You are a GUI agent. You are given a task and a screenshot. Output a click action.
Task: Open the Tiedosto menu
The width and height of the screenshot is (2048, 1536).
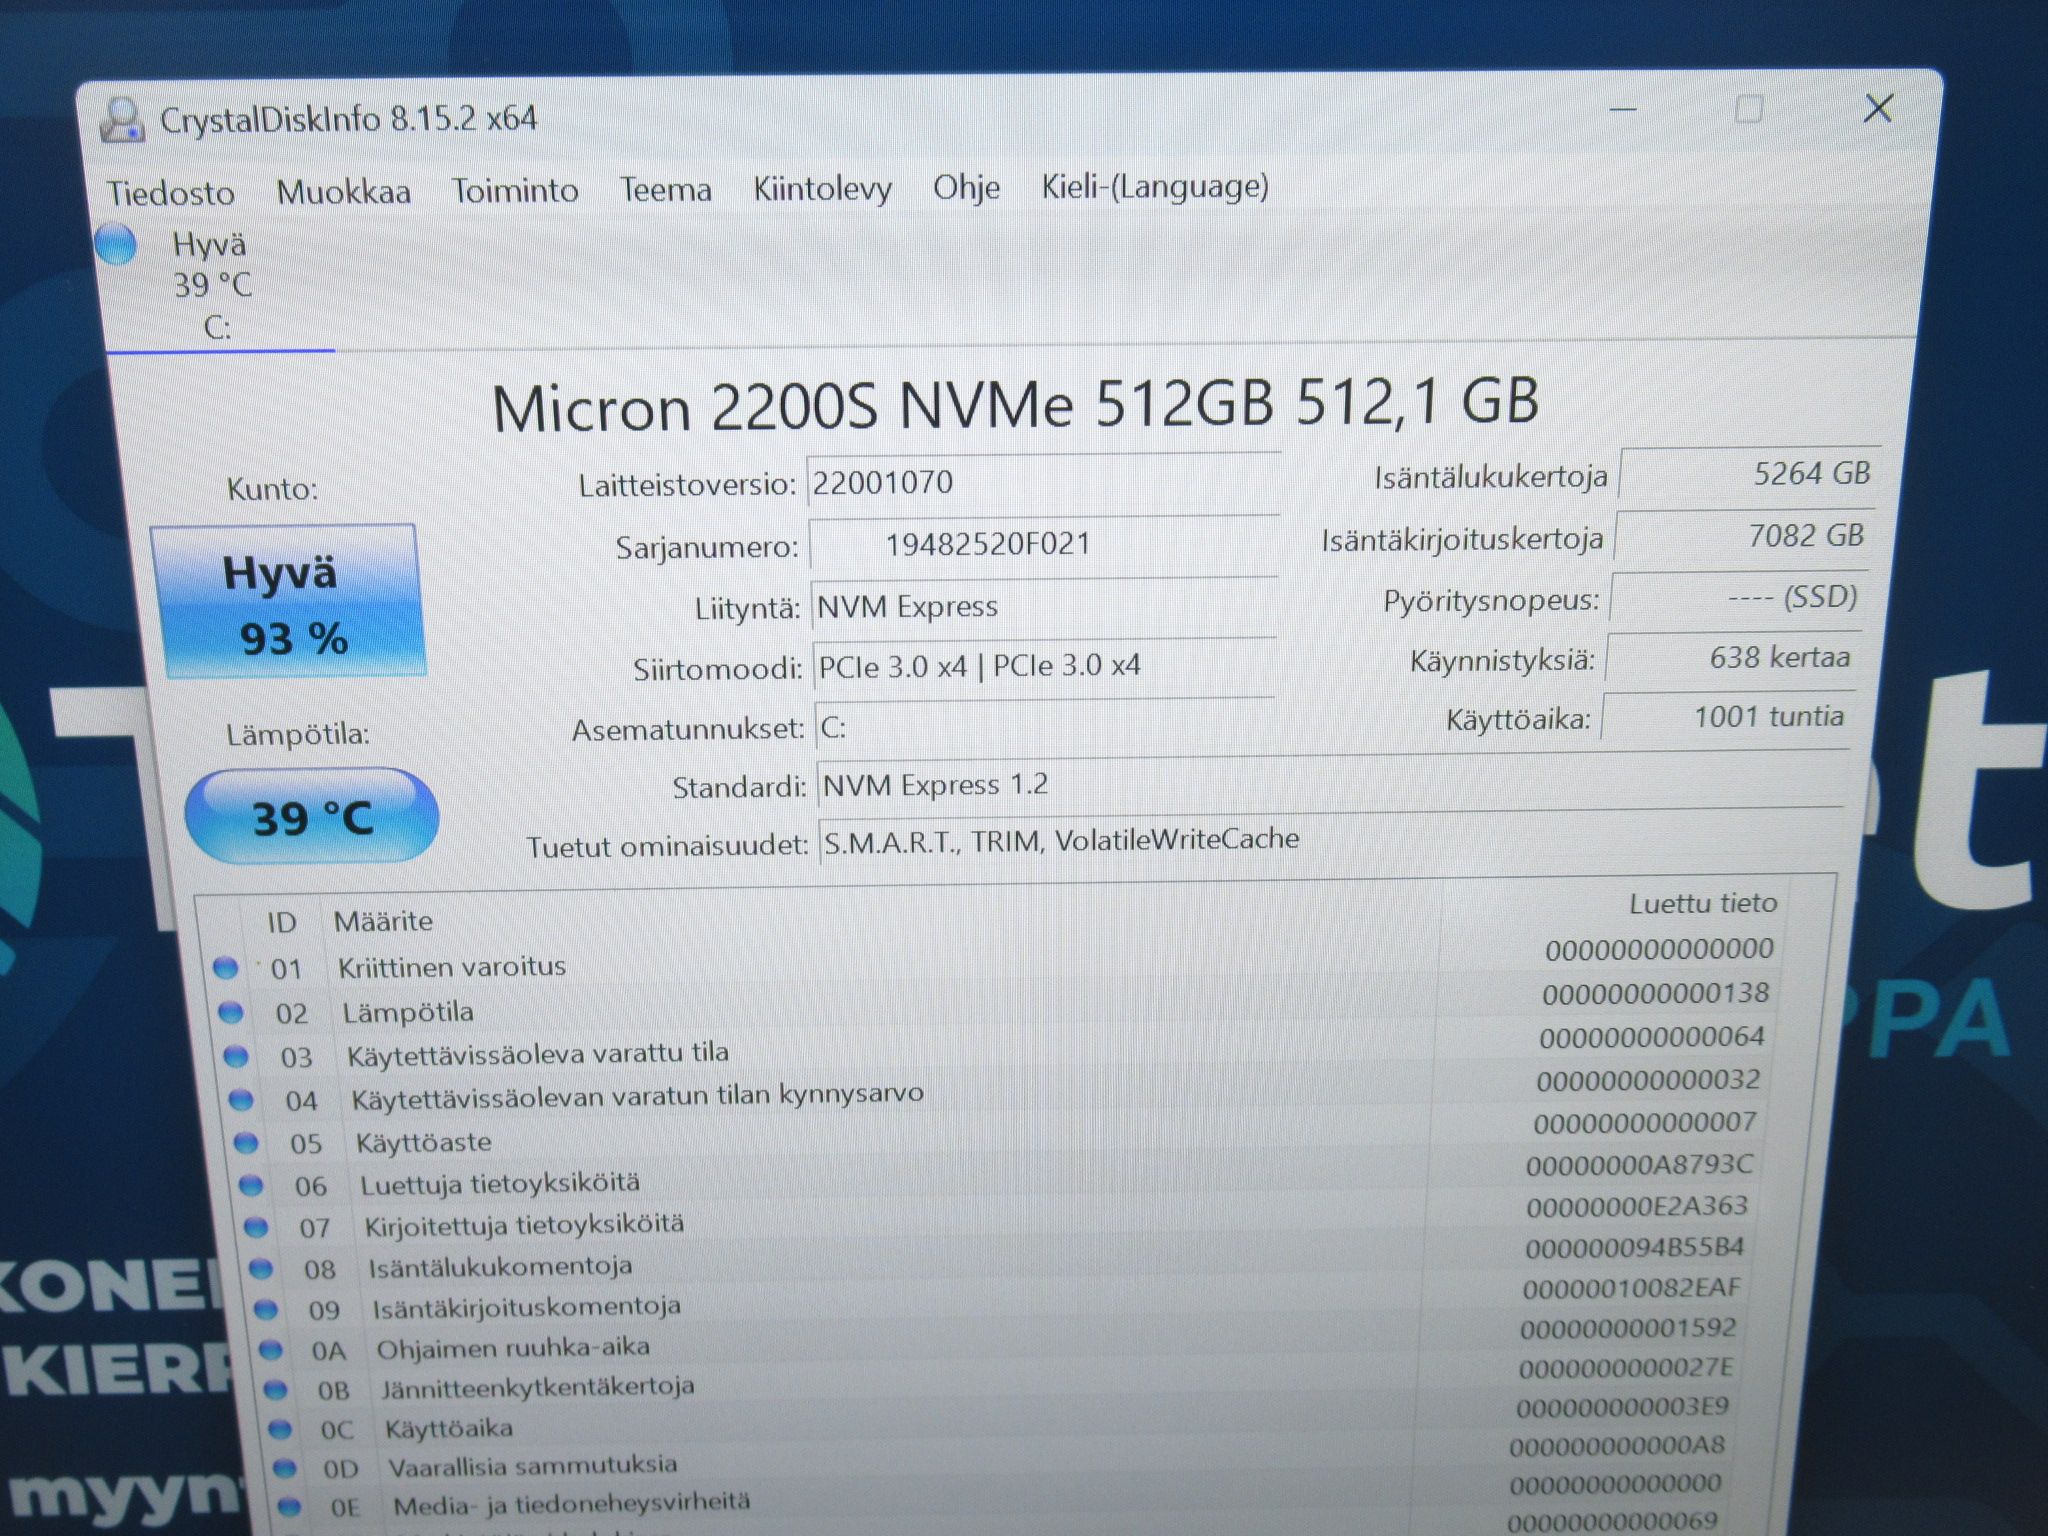[171, 192]
